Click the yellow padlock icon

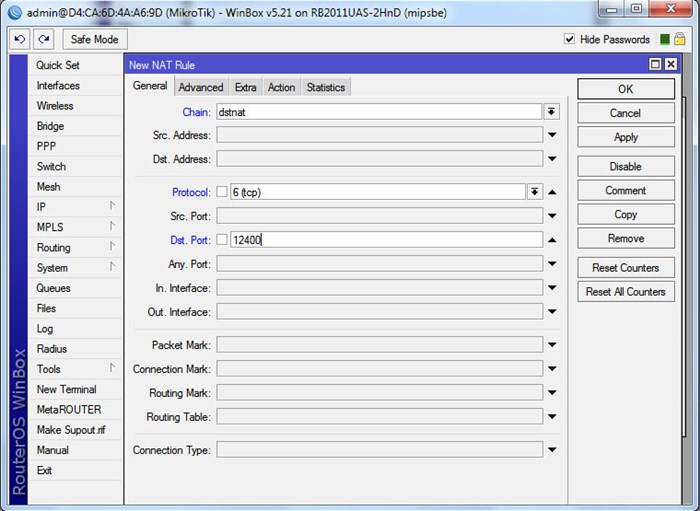tap(679, 39)
